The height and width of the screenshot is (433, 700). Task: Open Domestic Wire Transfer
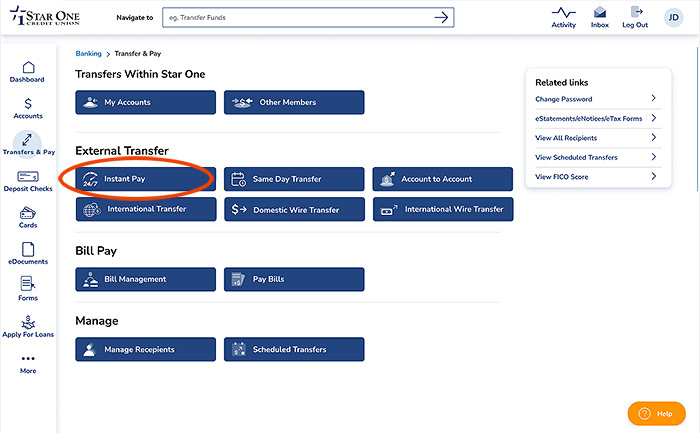pyautogui.click(x=295, y=209)
